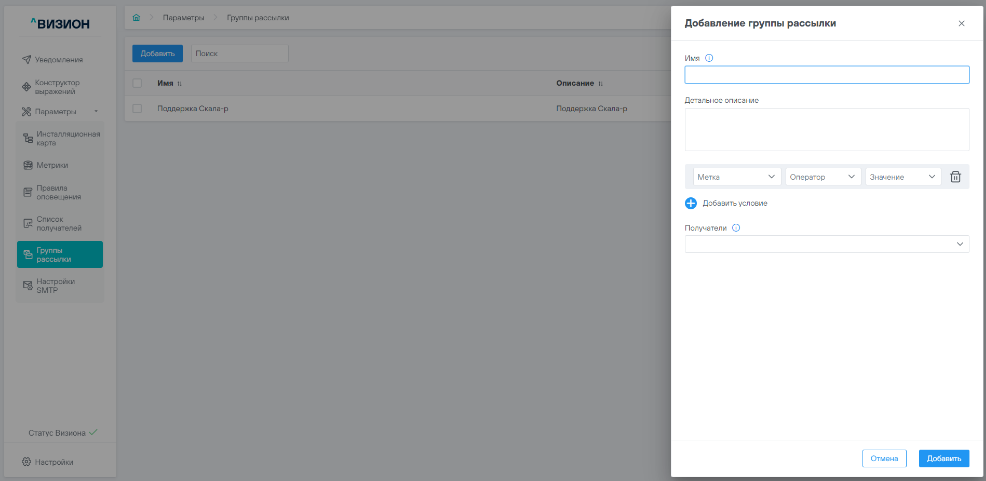Click the Поддержка Скала-р description cell
Image resolution: width=986 pixels, height=481 pixels.
click(592, 109)
